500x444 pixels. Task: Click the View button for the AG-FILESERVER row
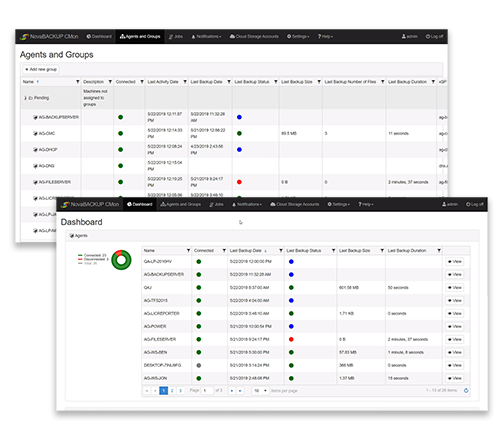(x=455, y=339)
